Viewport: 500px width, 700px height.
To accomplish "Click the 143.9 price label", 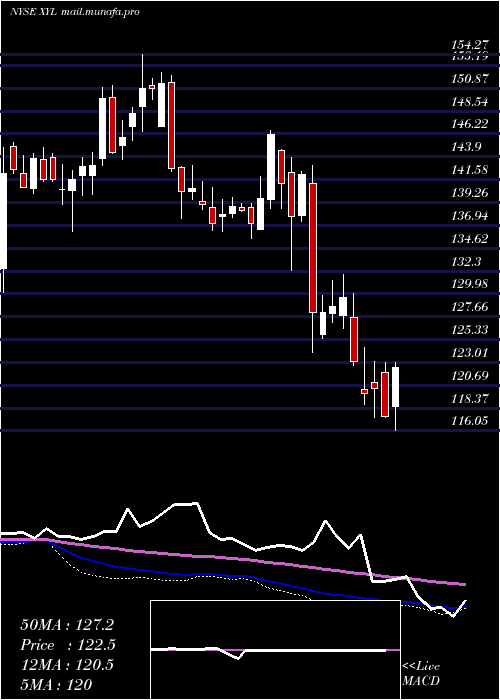I will (467, 147).
